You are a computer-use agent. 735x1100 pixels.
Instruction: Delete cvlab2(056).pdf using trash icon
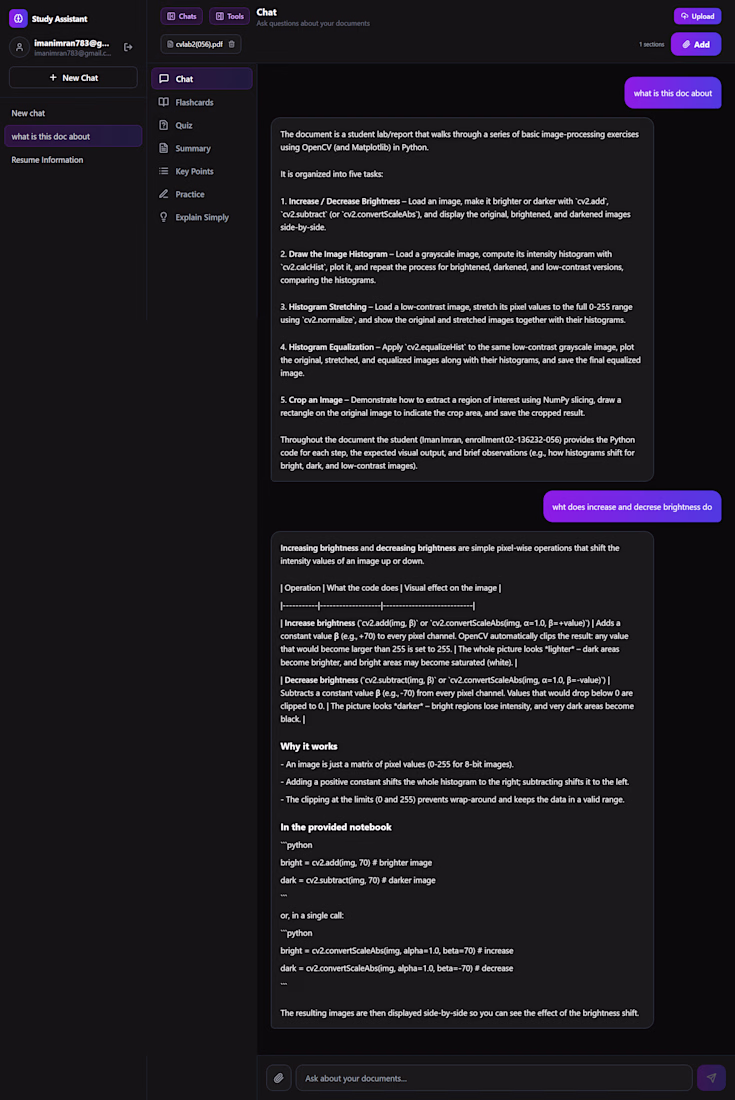pyautogui.click(x=231, y=44)
